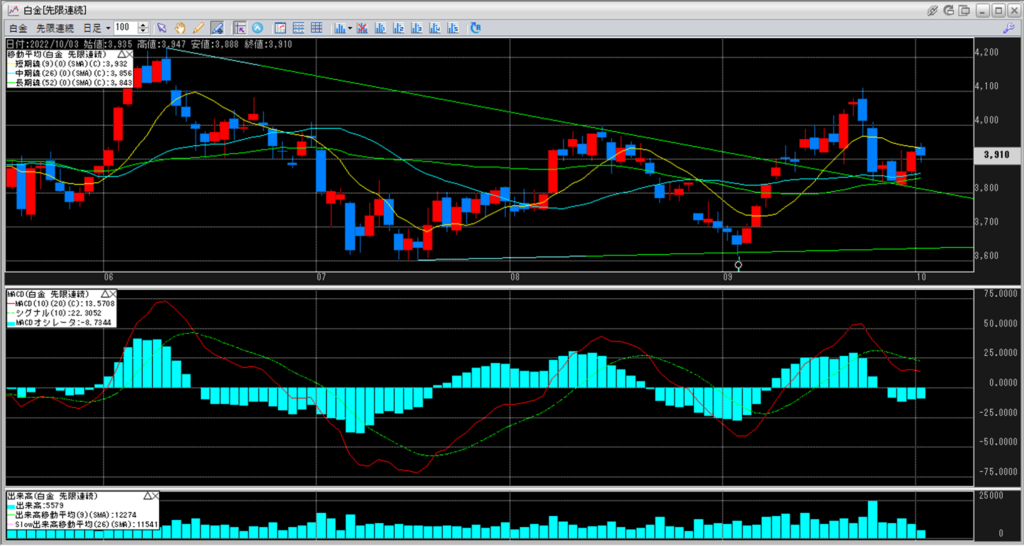
Task: Decrease bar count with spinner down arrow
Action: 144,31
